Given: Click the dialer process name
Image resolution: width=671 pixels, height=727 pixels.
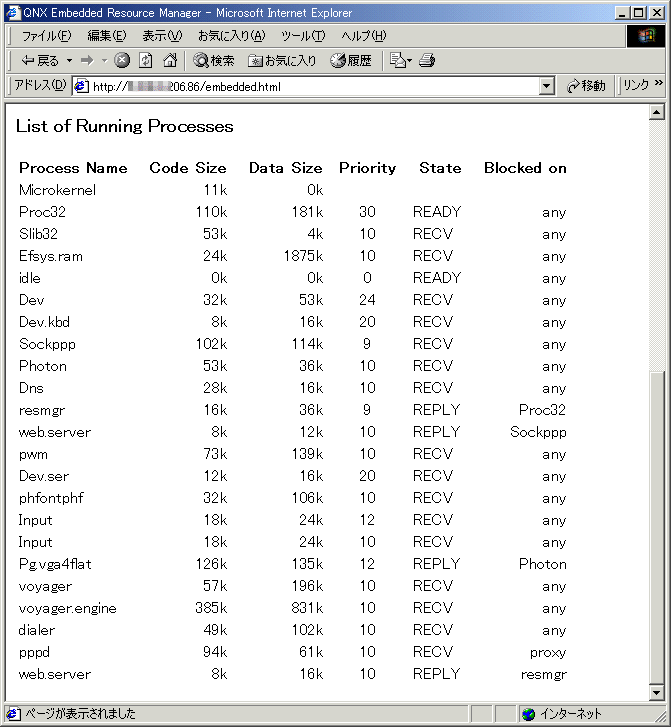Looking at the screenshot, I should click(37, 630).
